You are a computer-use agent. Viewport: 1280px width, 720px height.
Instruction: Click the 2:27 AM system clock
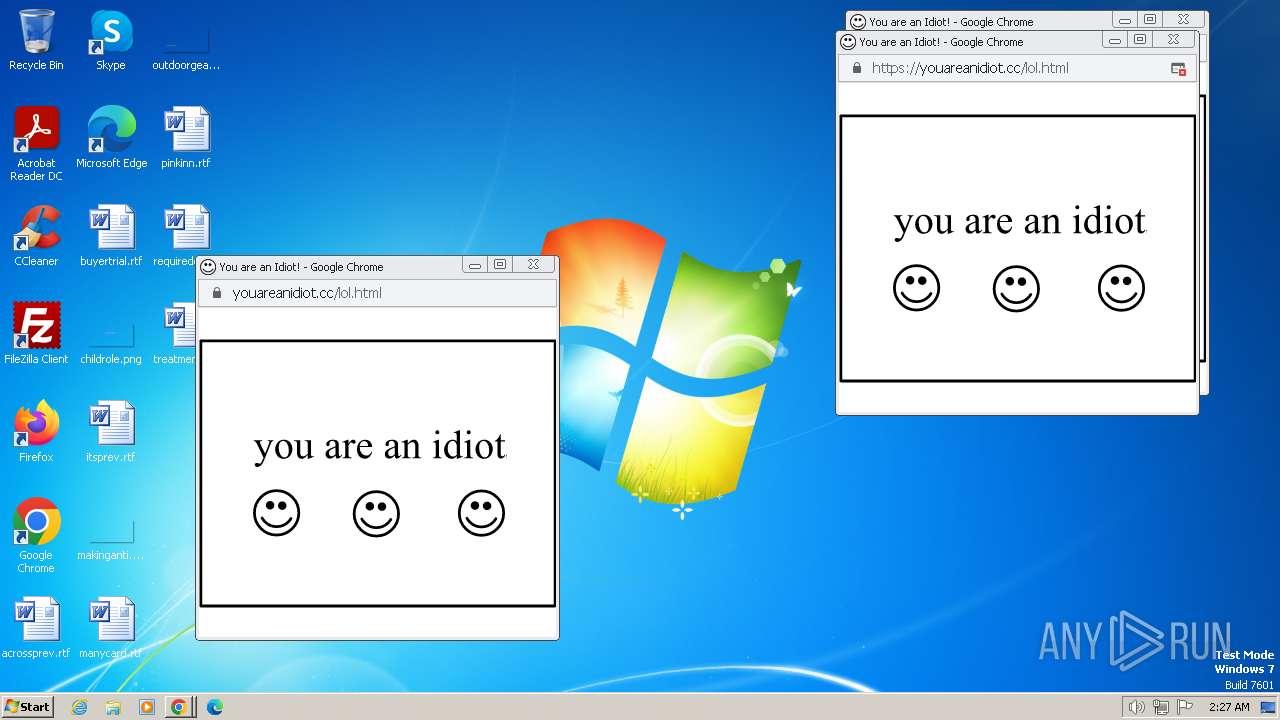[x=1229, y=707]
